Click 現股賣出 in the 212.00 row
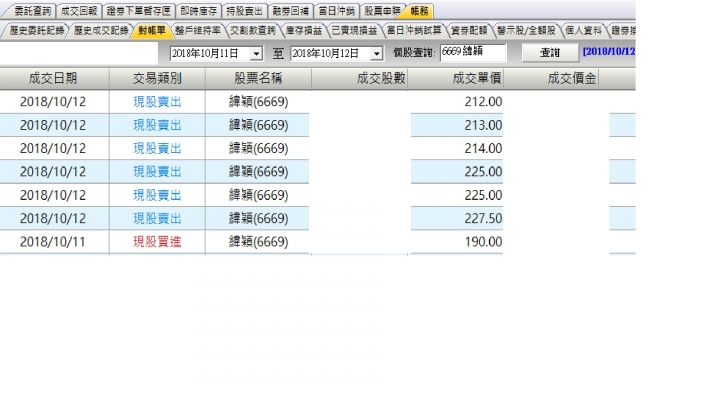Screen dimensions: 720x405 coord(157,101)
